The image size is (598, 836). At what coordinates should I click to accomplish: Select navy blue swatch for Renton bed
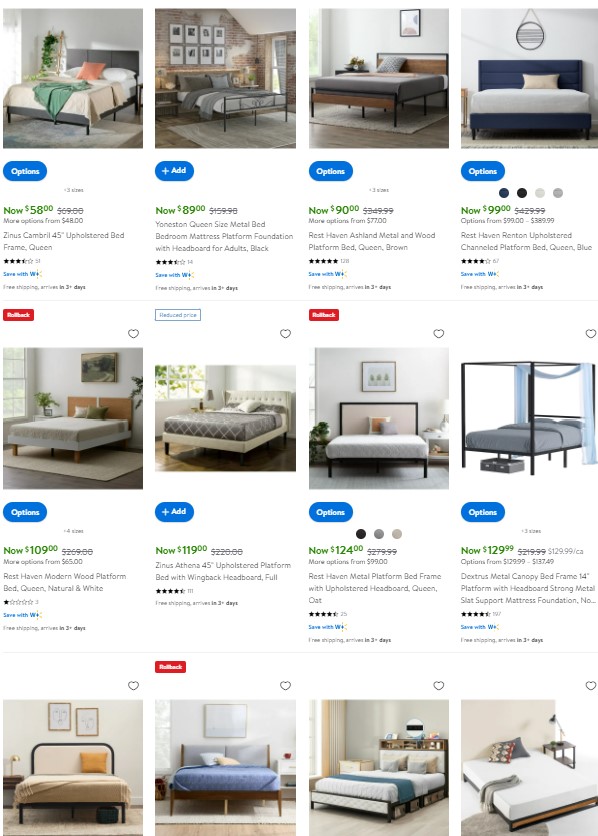(504, 193)
